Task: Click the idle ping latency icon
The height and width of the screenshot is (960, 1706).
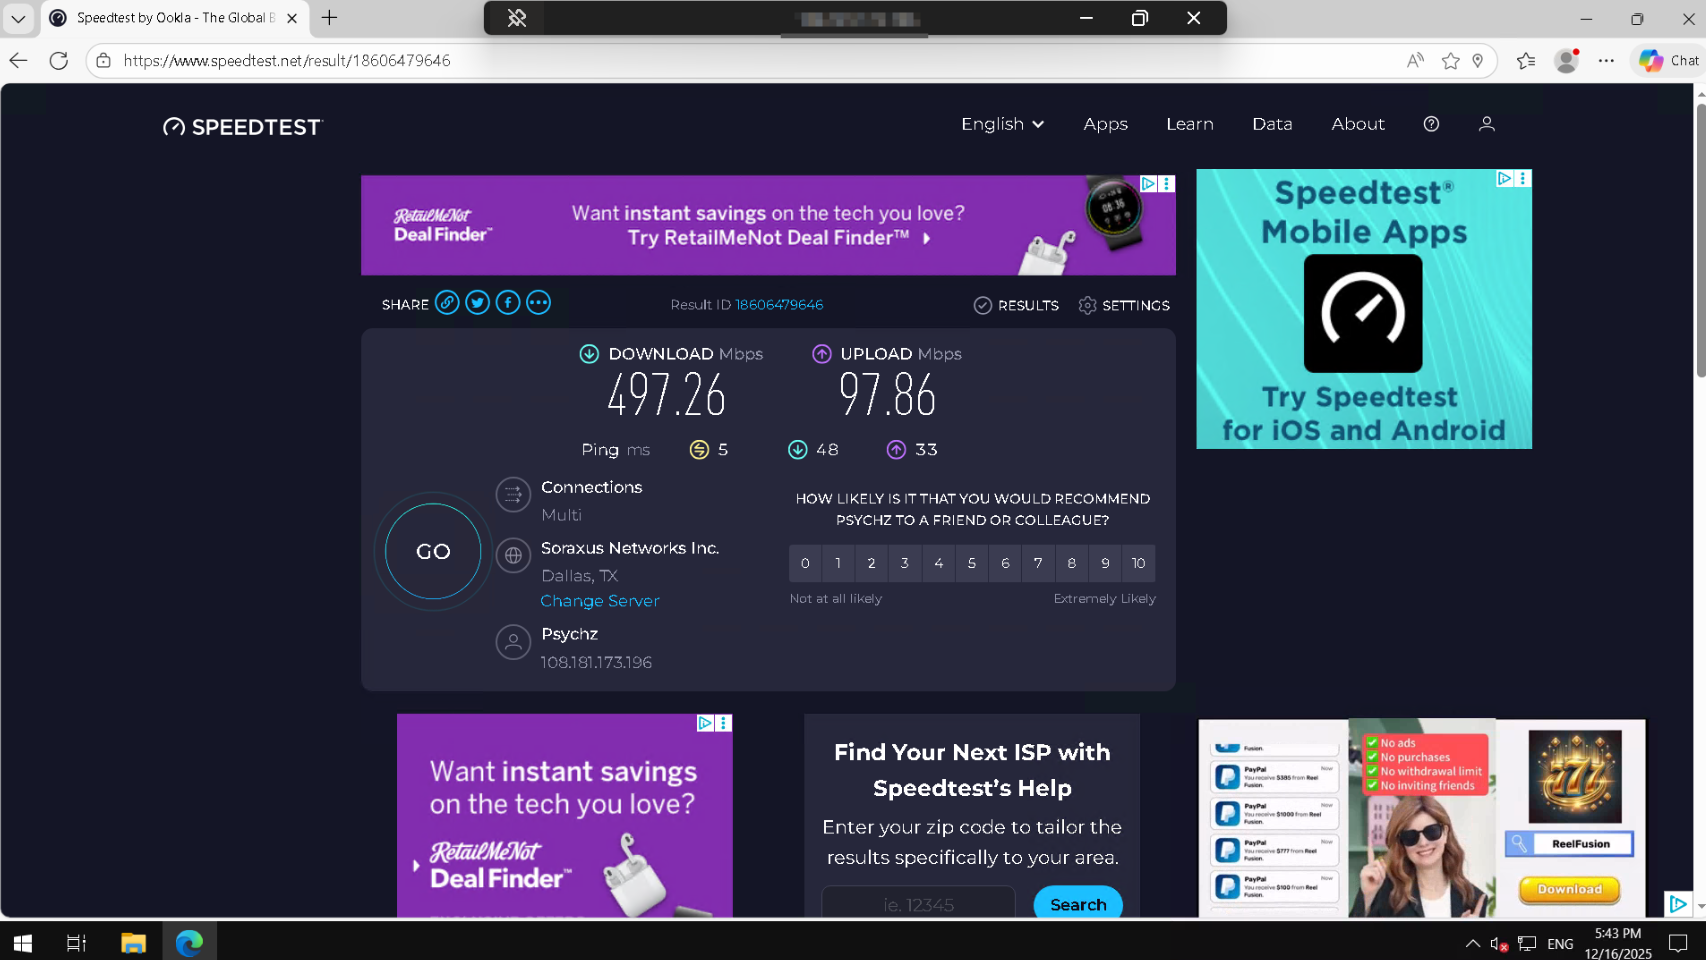Action: point(699,450)
